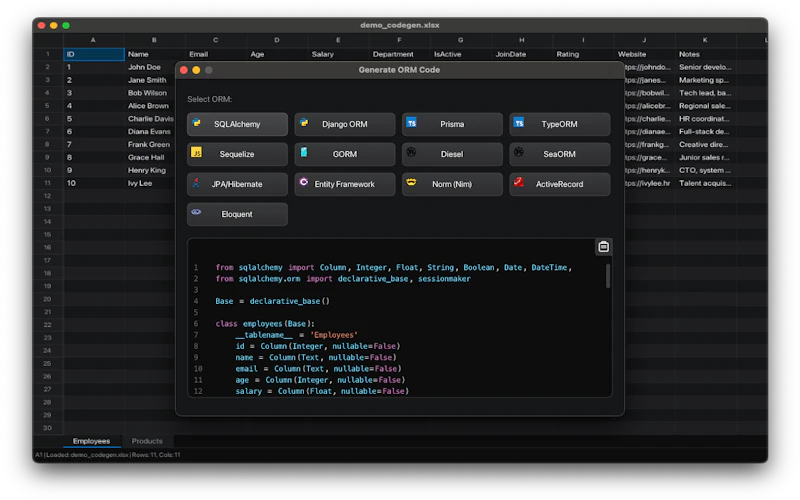Click the salary Column(Float) code line
The width and height of the screenshot is (800, 500).
pyautogui.click(x=322, y=391)
